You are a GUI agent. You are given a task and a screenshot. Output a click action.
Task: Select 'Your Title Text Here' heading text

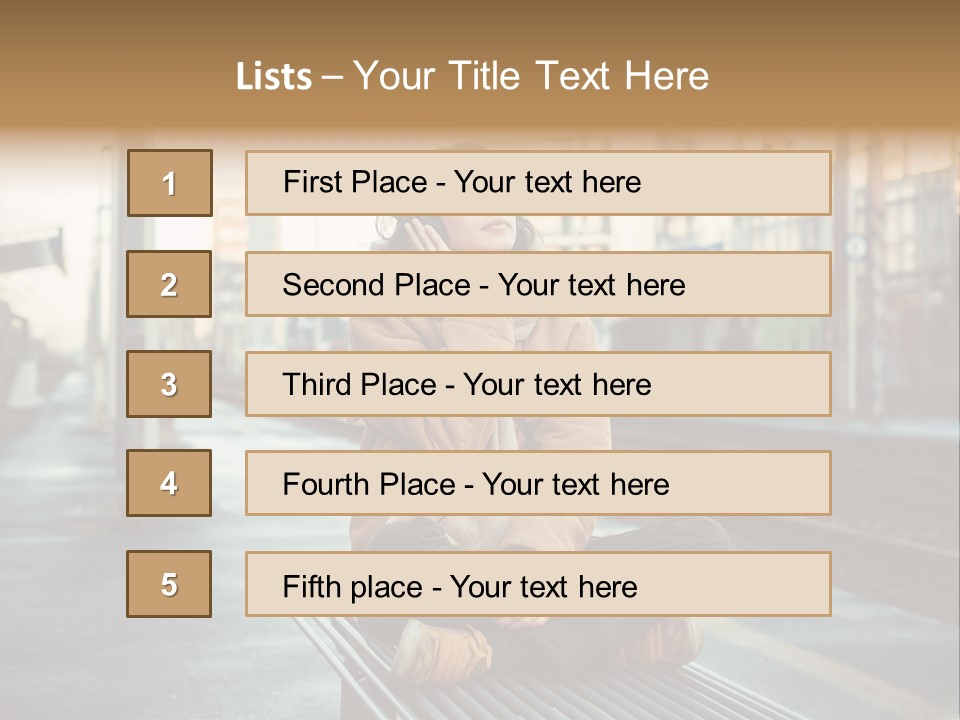point(531,76)
